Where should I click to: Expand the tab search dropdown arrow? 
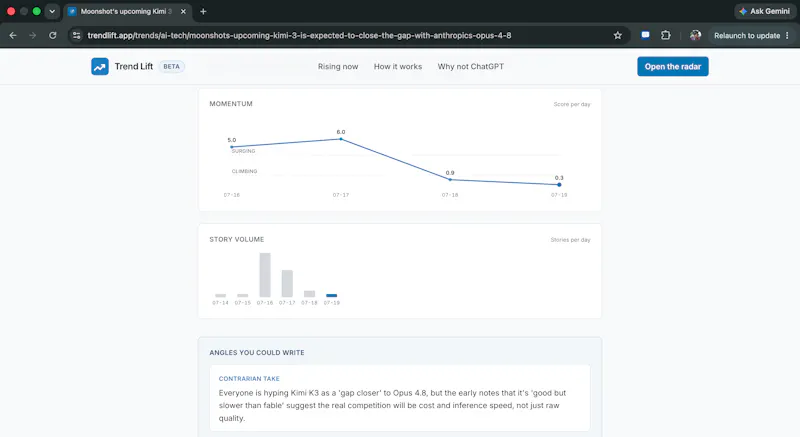click(x=52, y=11)
